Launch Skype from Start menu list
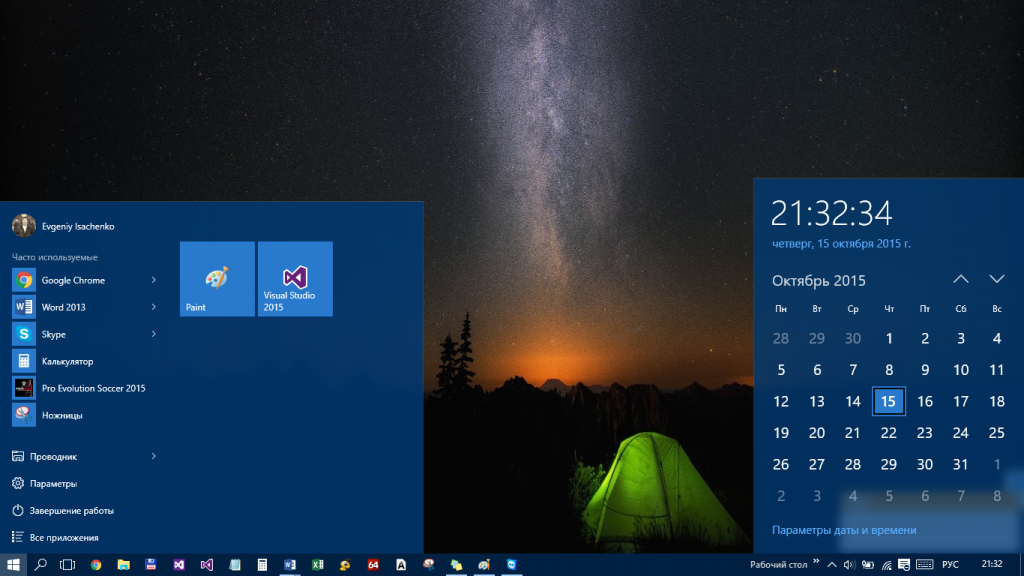Viewport: 1024px width, 576px height. coord(85,334)
